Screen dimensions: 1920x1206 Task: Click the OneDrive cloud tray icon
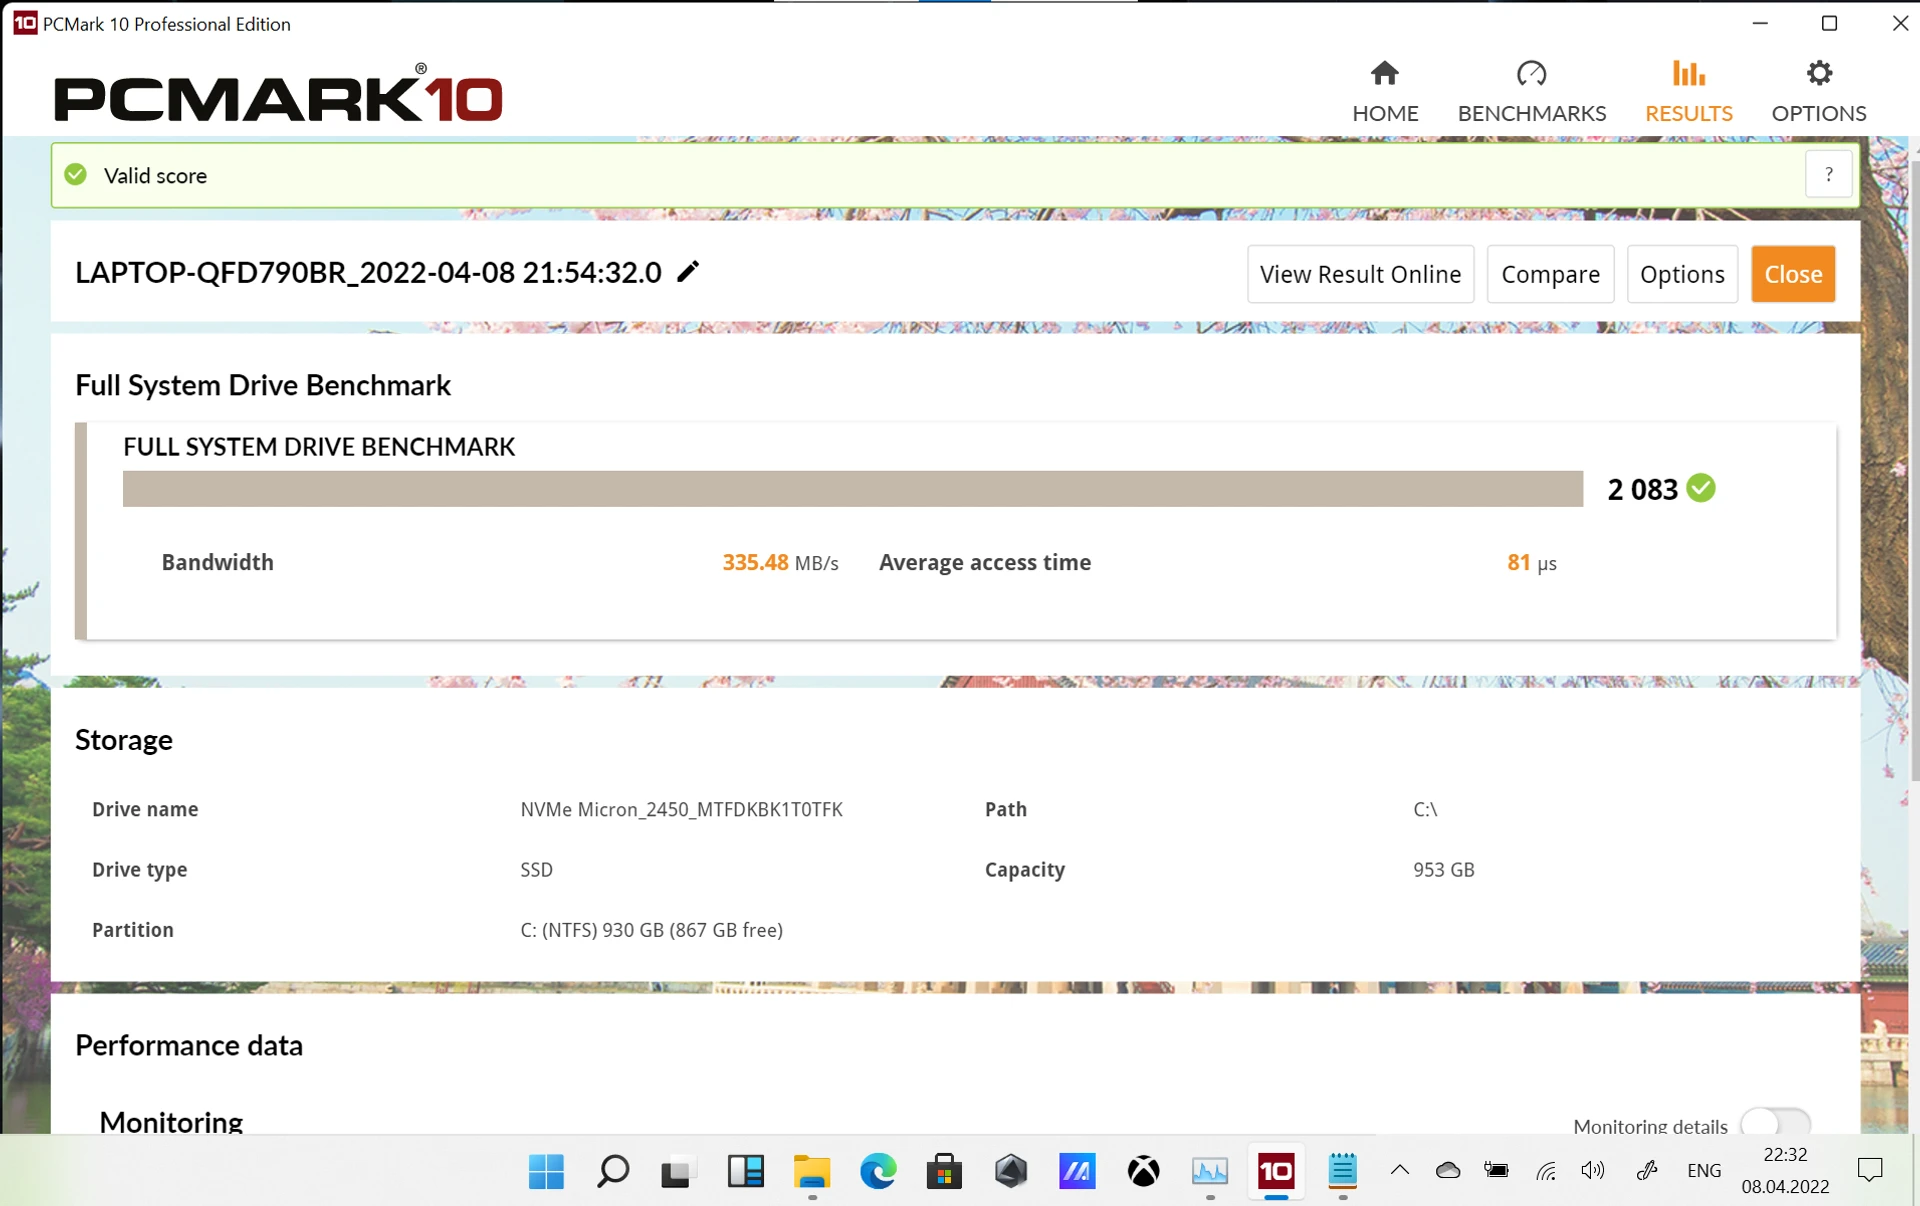[1448, 1170]
